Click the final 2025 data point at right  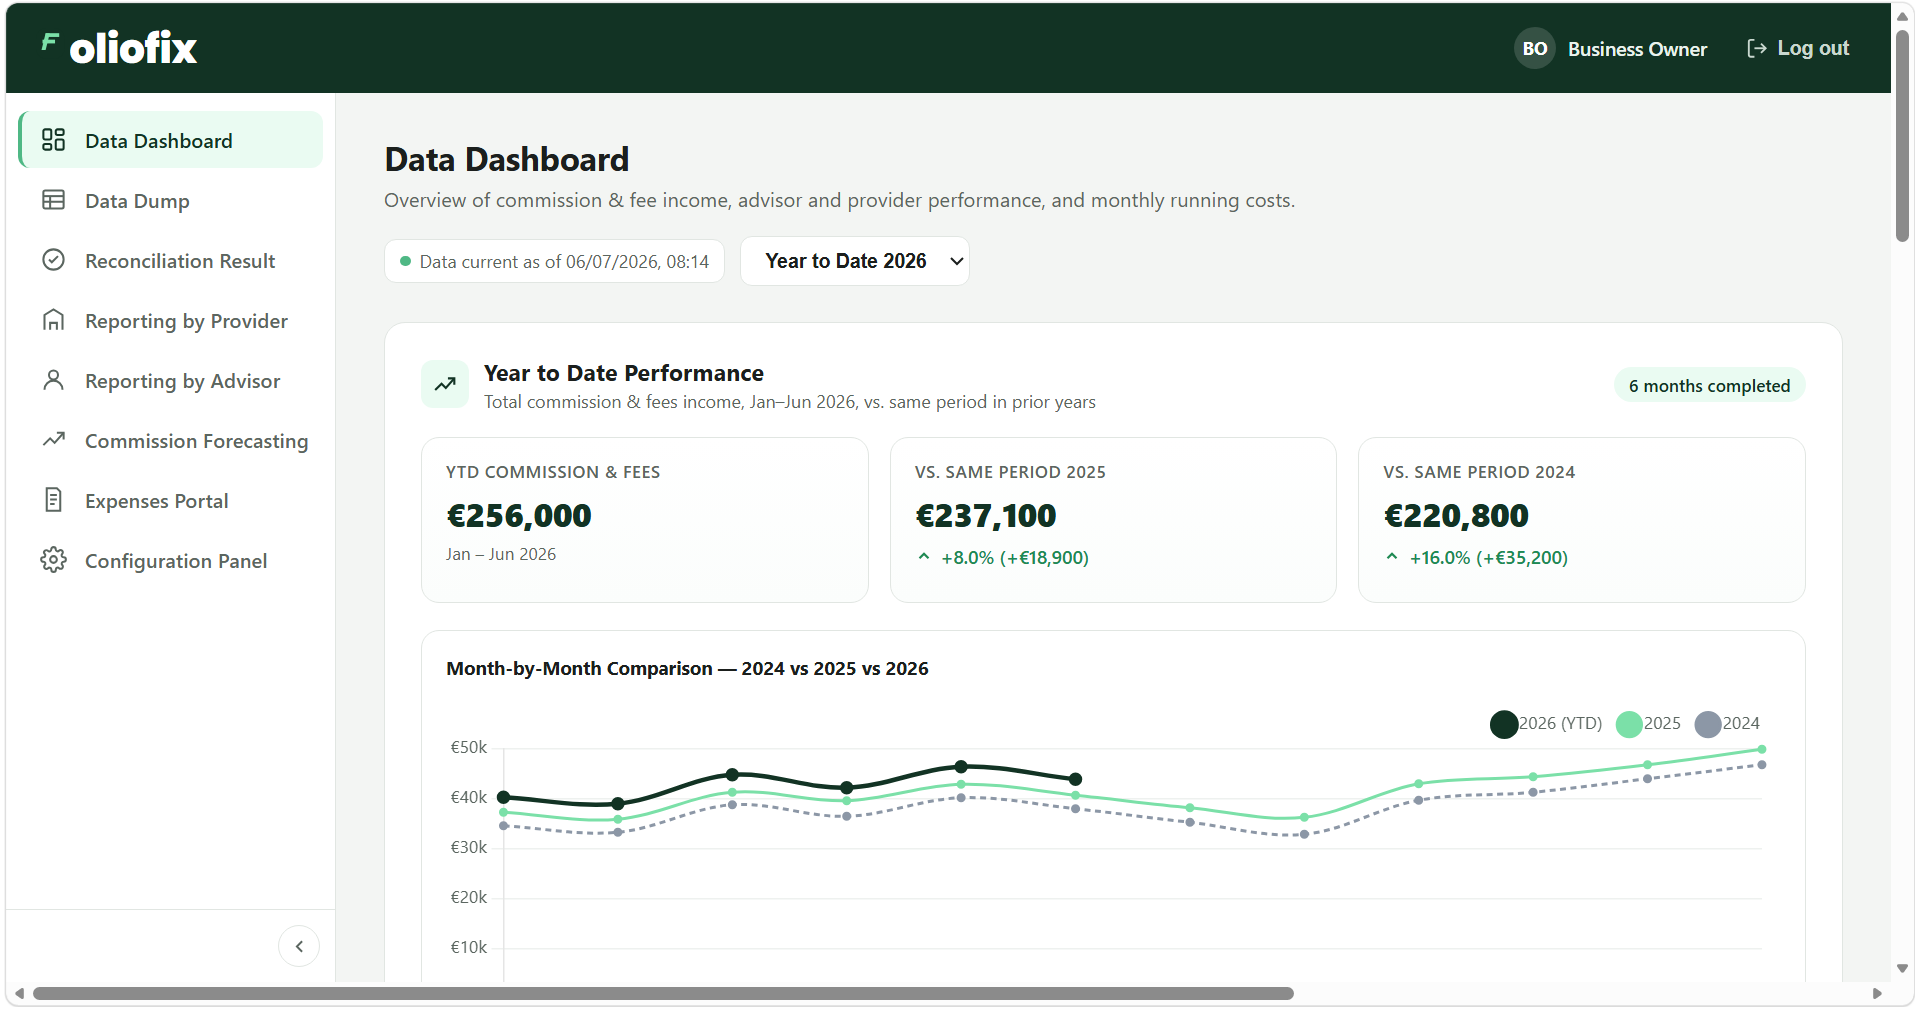[1762, 749]
